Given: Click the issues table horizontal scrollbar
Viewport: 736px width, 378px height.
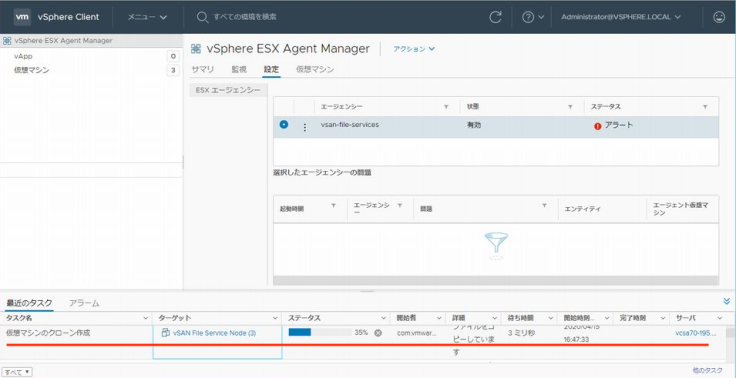Looking at the screenshot, I should (496, 280).
